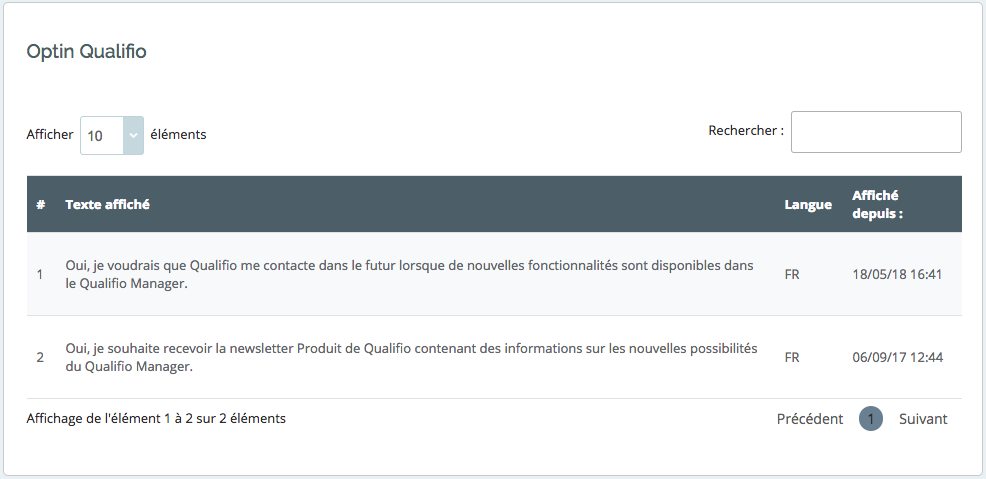The image size is (986, 479).
Task: Select page 1 in pagination
Action: (871, 419)
